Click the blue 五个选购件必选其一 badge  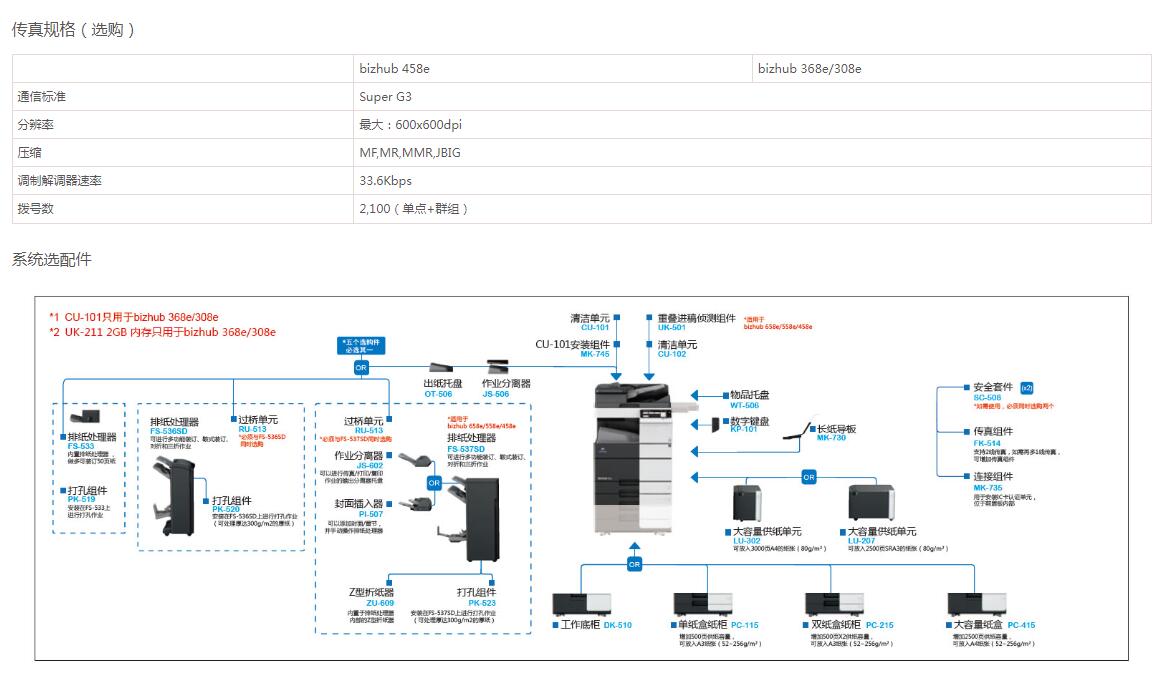pos(361,346)
